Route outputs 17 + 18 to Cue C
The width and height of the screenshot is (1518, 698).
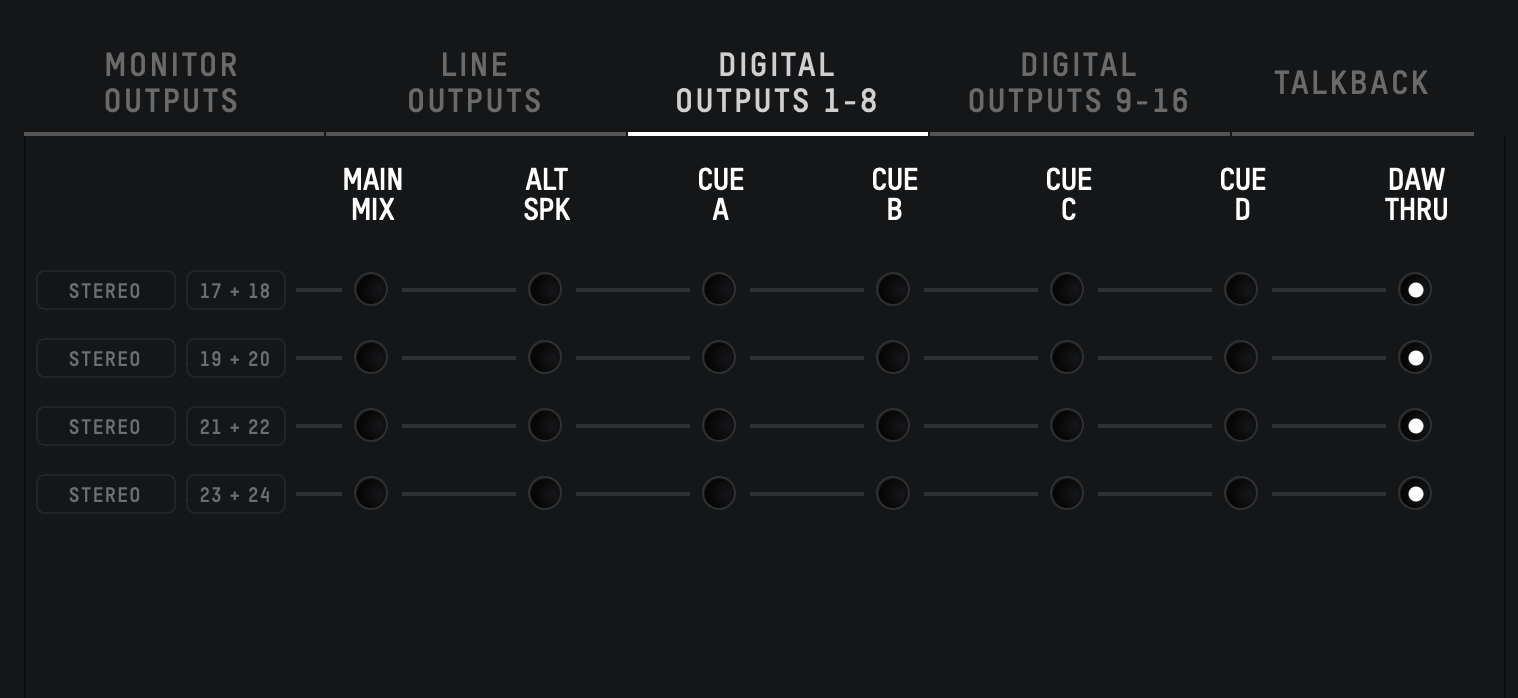(x=1067, y=290)
